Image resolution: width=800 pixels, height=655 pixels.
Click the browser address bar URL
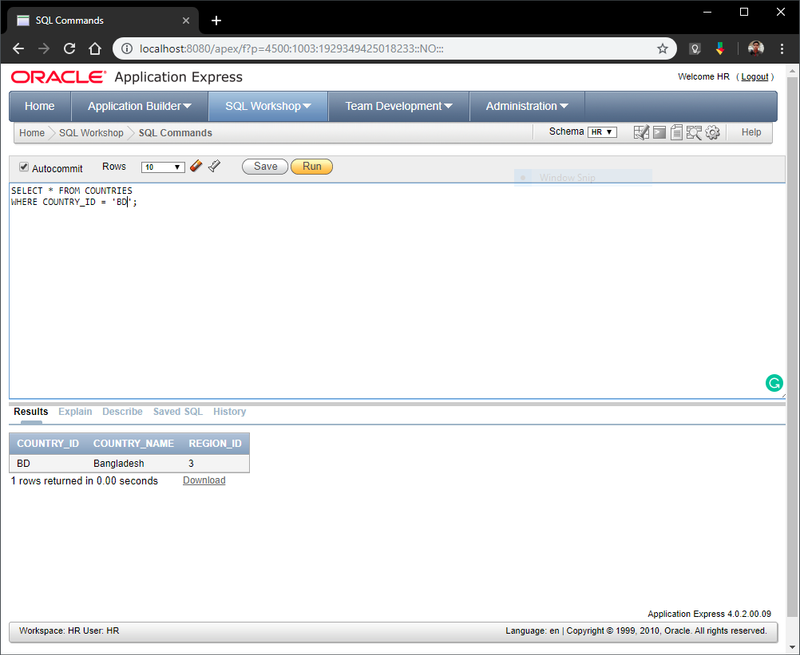291,49
